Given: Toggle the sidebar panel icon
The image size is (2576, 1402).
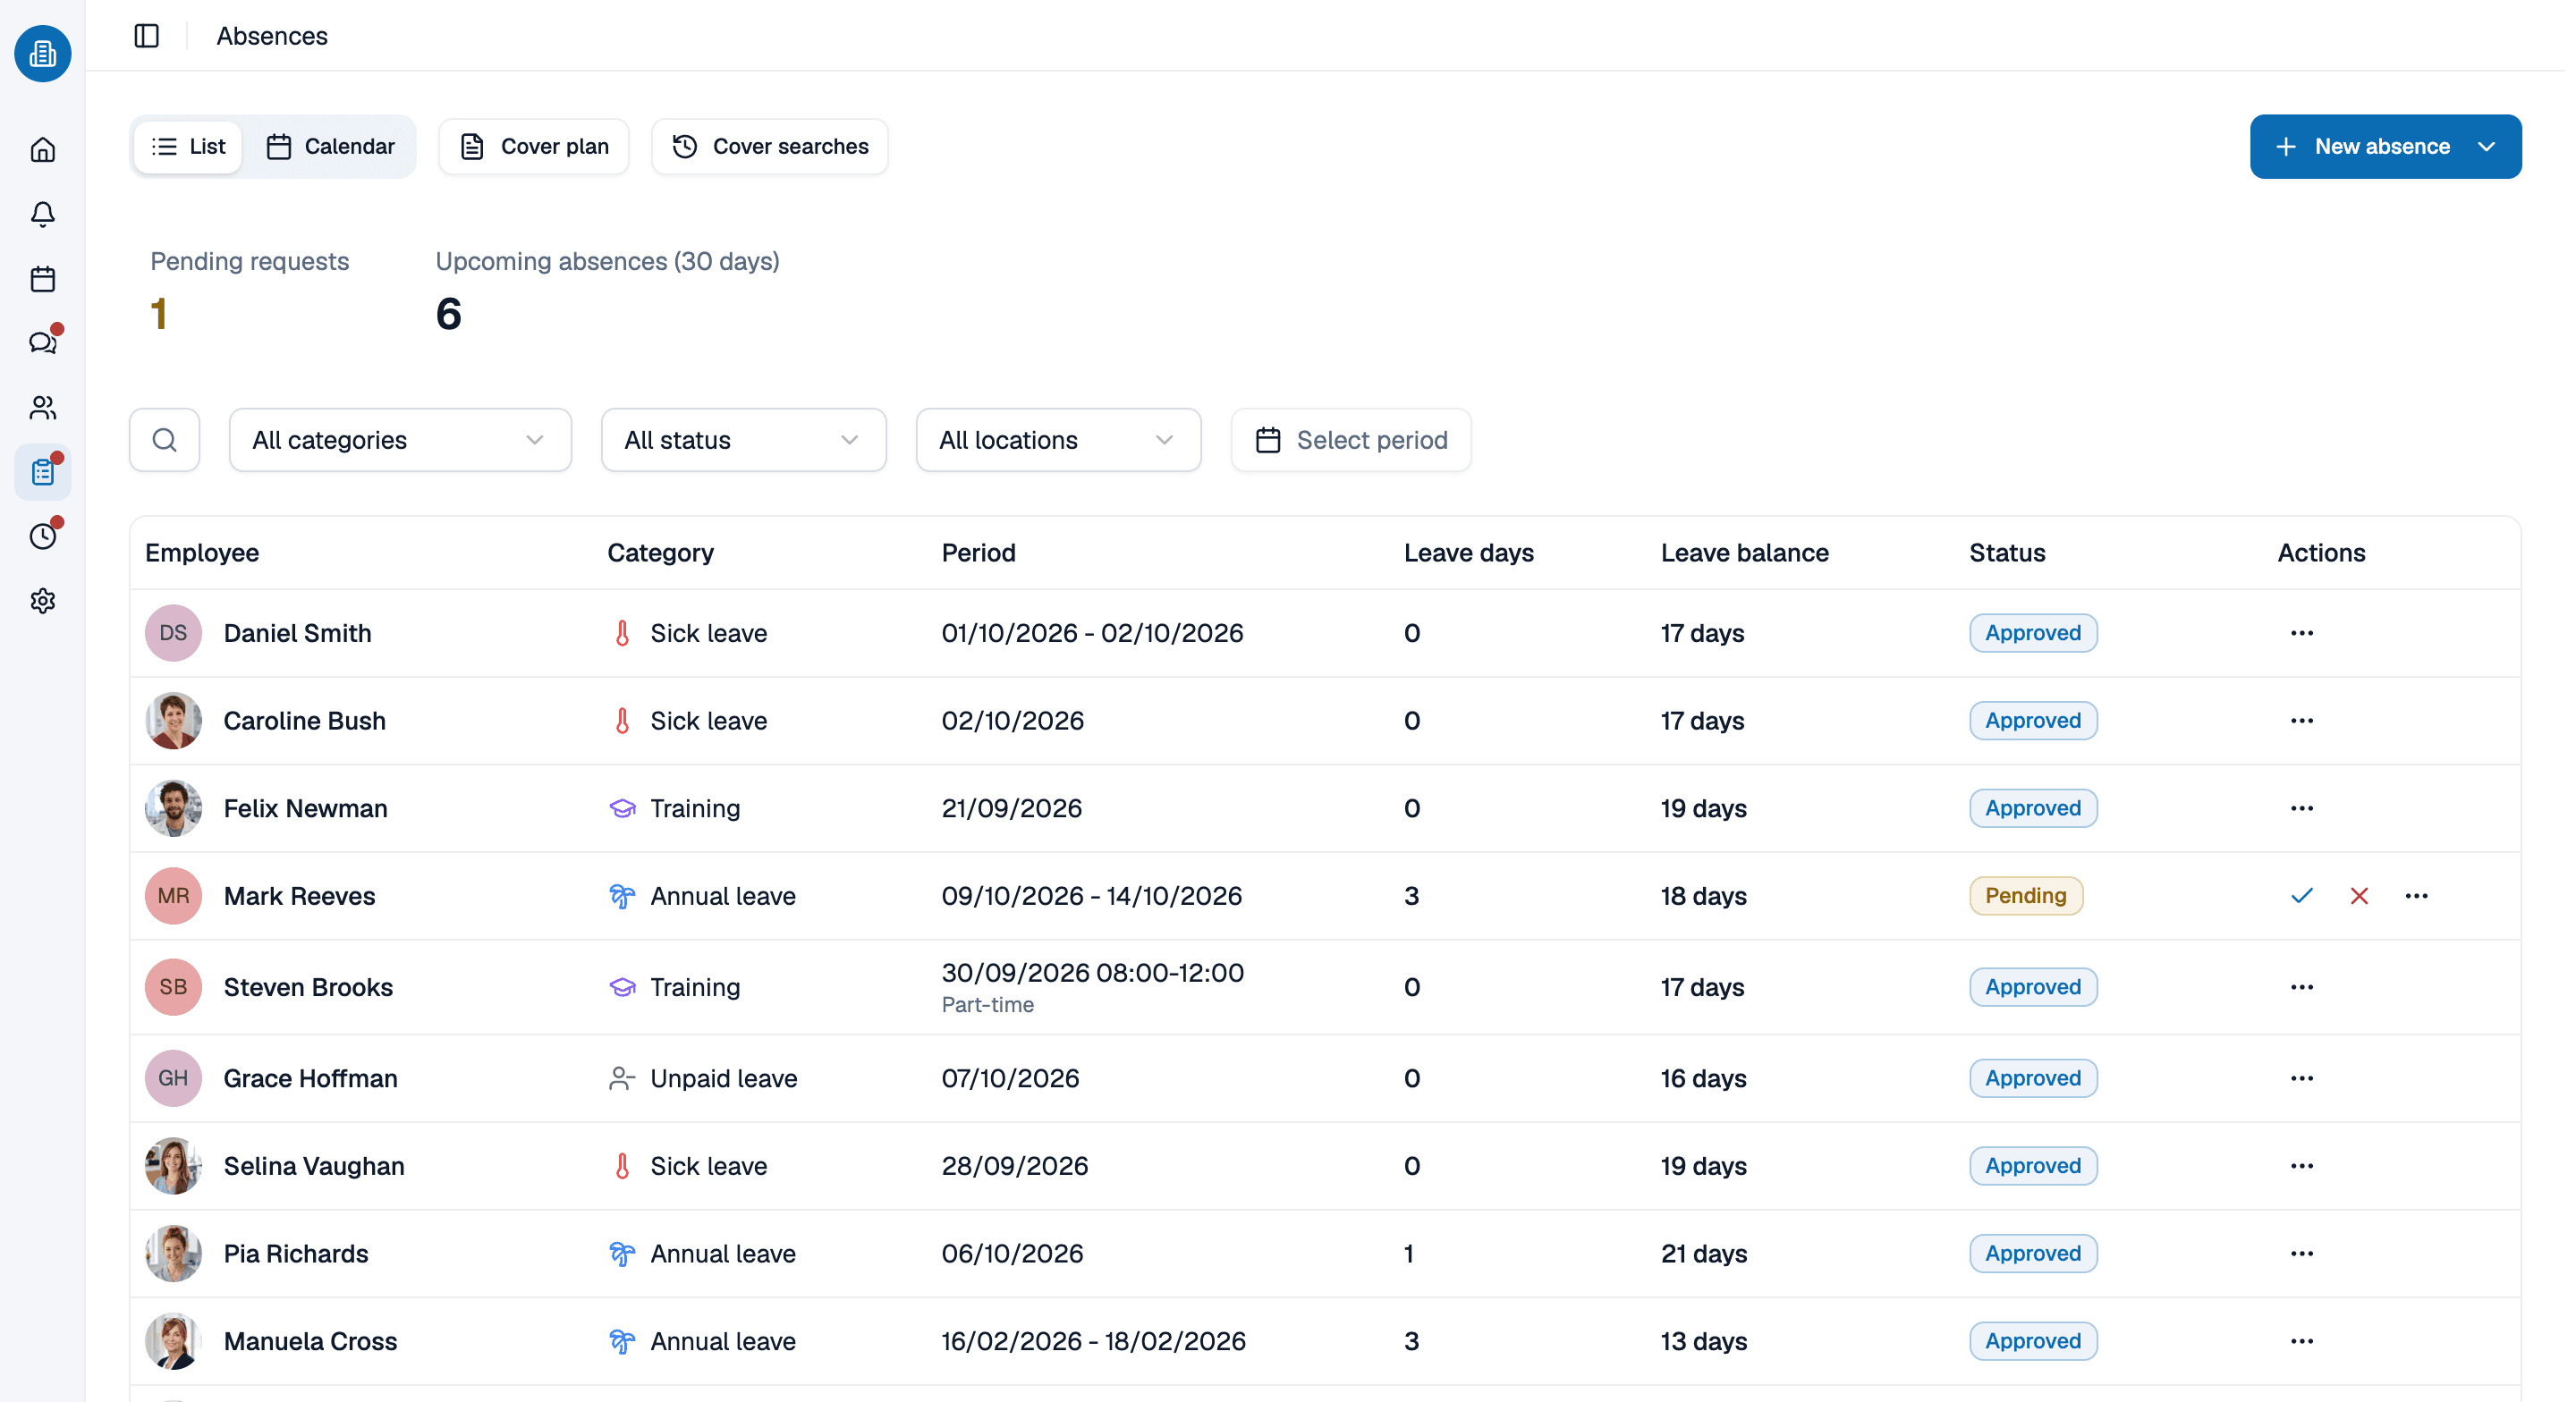Looking at the screenshot, I should (147, 36).
